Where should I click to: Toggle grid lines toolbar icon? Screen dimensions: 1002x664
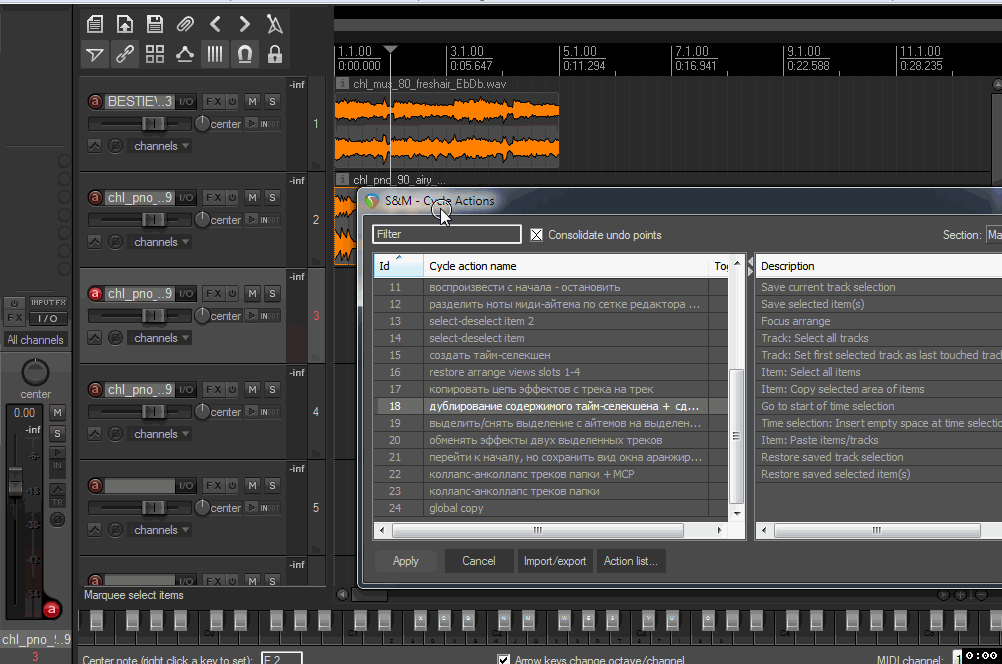point(214,54)
